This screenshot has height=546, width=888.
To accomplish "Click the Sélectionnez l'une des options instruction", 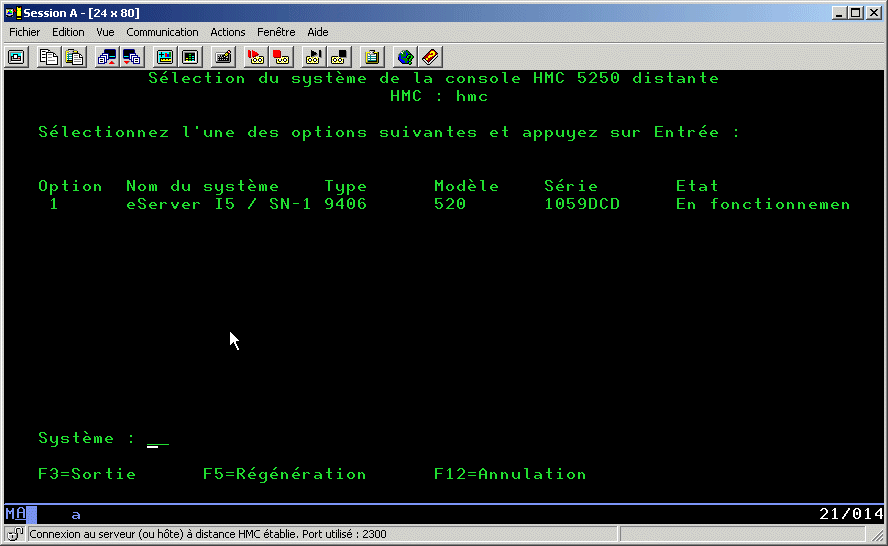I will pyautogui.click(x=389, y=133).
